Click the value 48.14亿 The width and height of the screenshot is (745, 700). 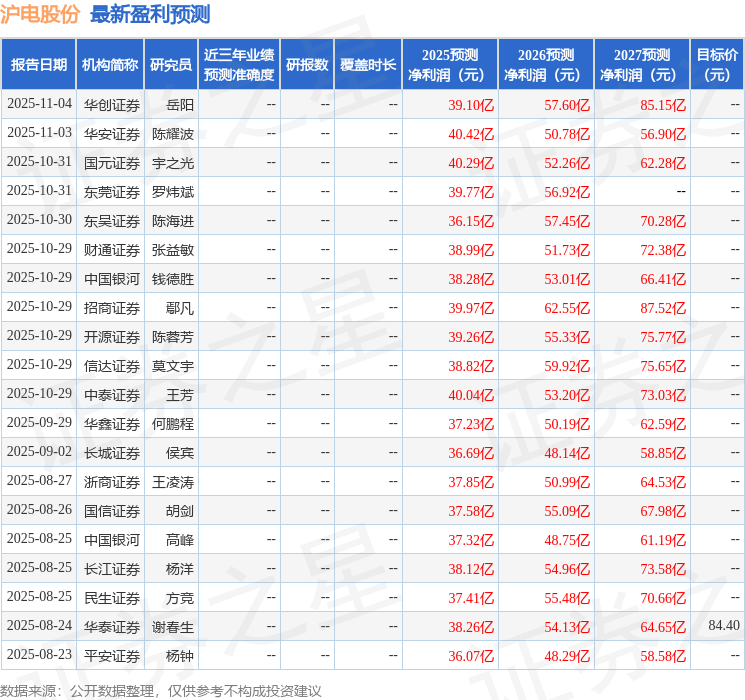[x=567, y=453]
